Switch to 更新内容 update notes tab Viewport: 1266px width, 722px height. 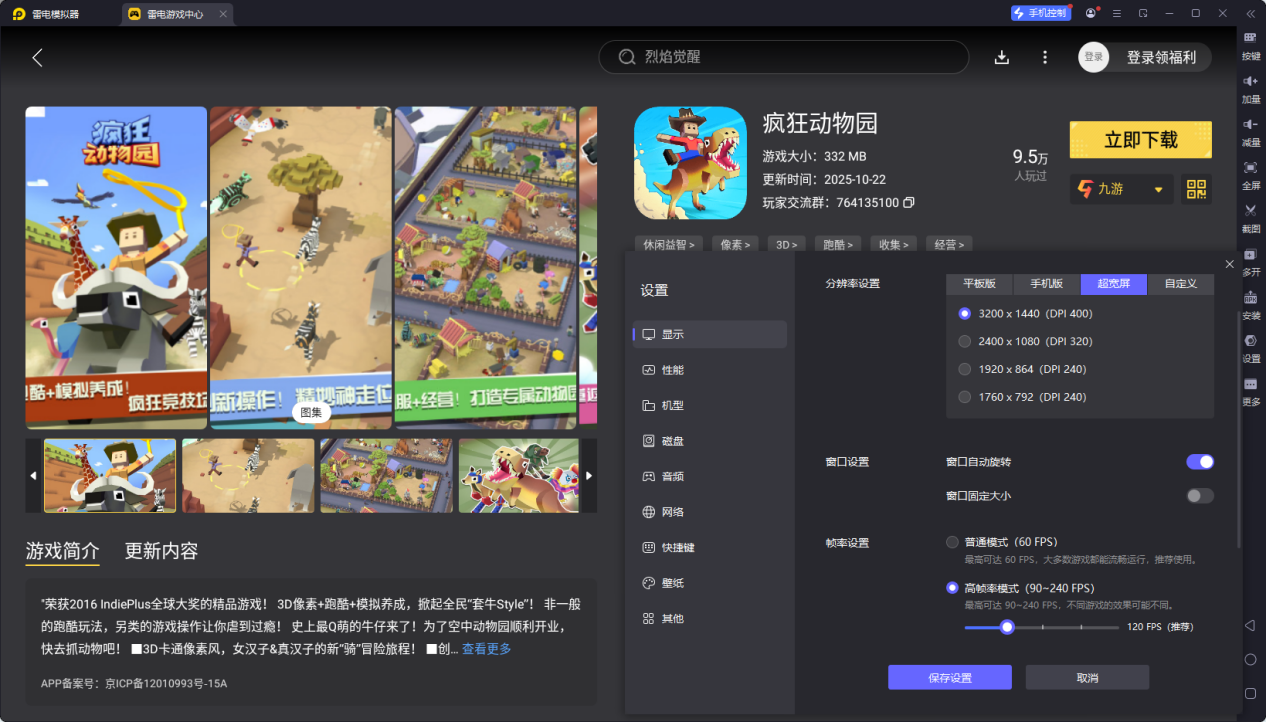click(x=161, y=551)
